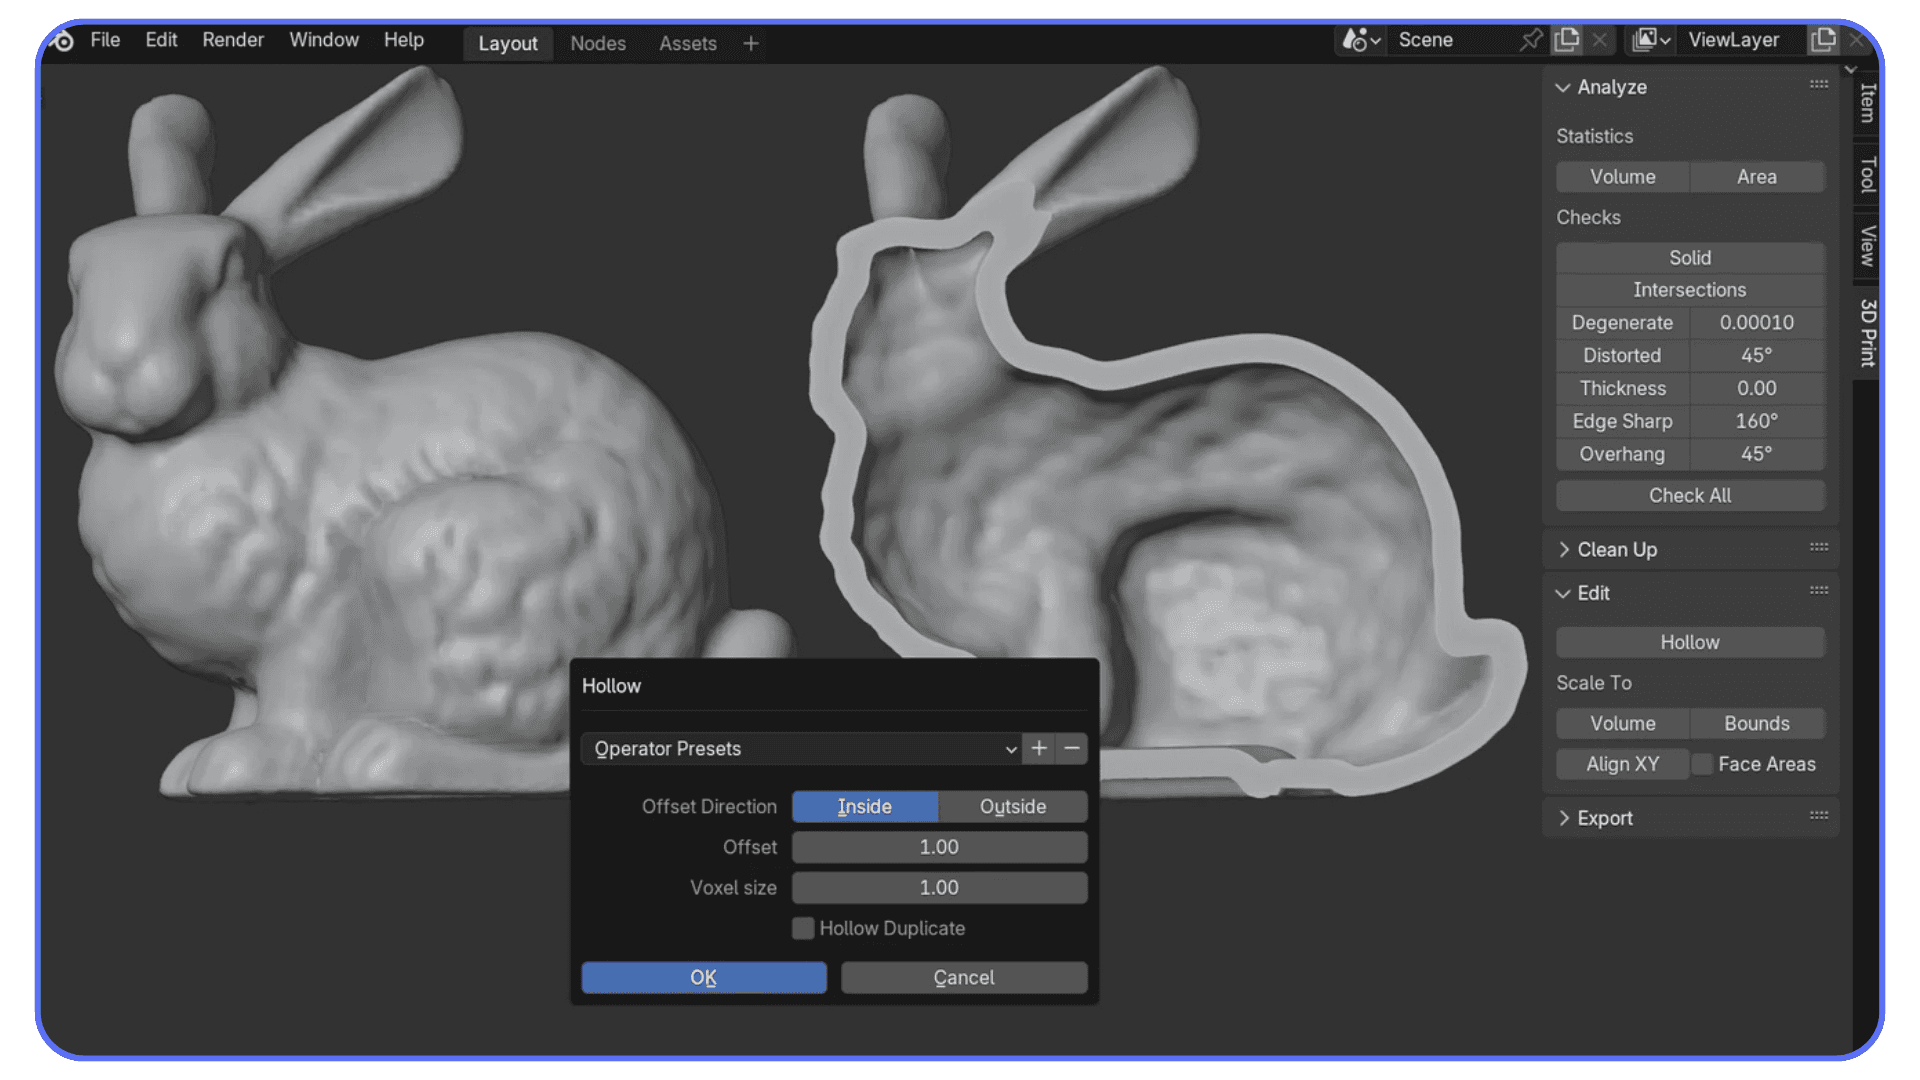Screen dimensions: 1920x1080
Task: Create new scene with duplicate icon
Action: point(1567,40)
